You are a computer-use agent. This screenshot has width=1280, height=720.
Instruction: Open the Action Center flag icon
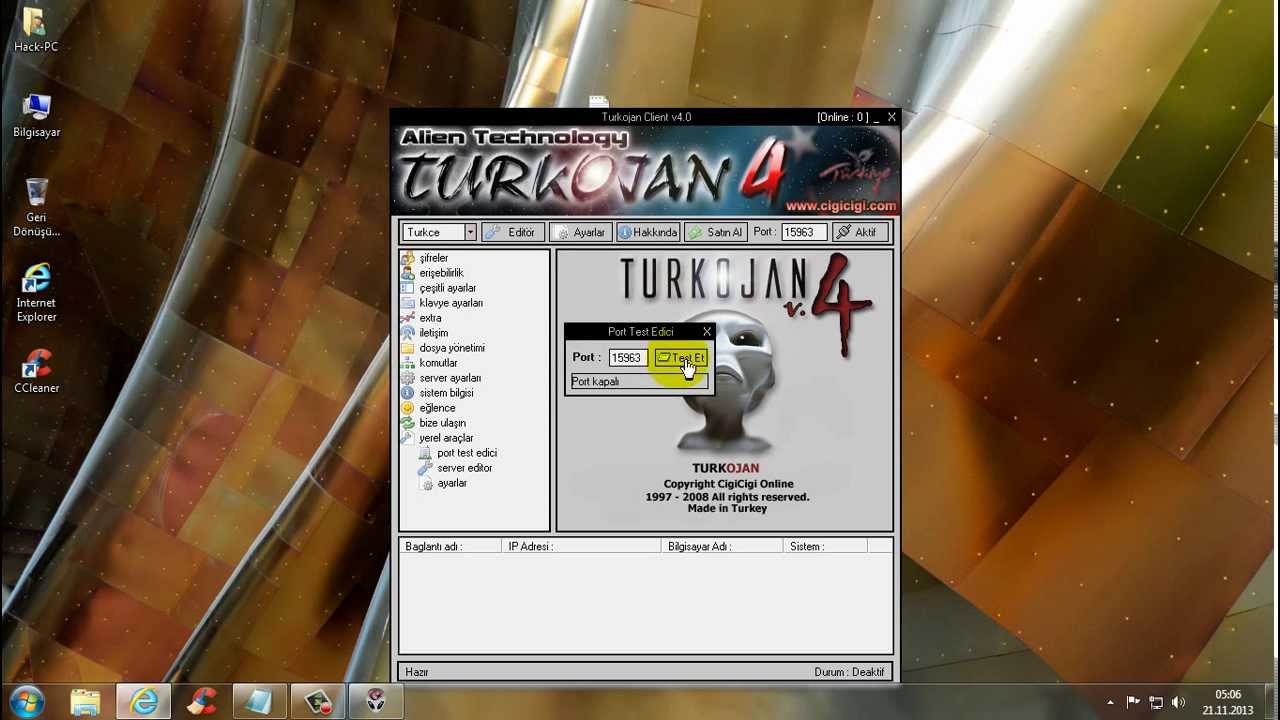pos(1133,702)
